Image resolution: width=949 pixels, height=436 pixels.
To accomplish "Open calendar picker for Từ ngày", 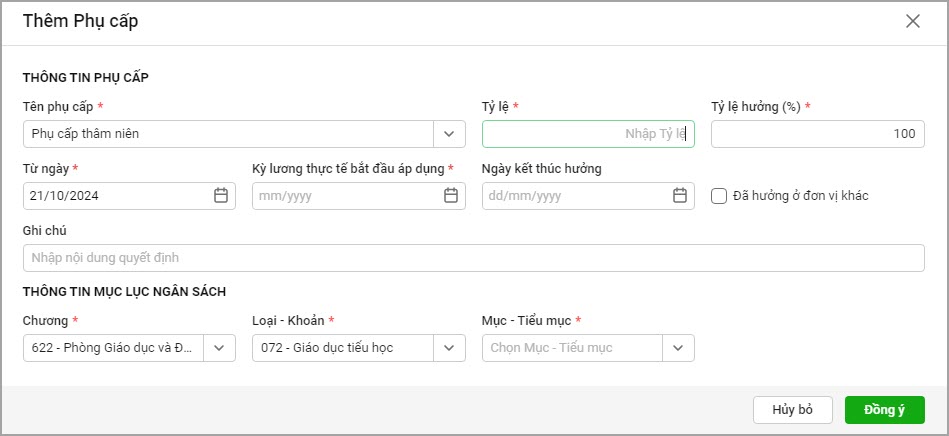I will pyautogui.click(x=221, y=196).
